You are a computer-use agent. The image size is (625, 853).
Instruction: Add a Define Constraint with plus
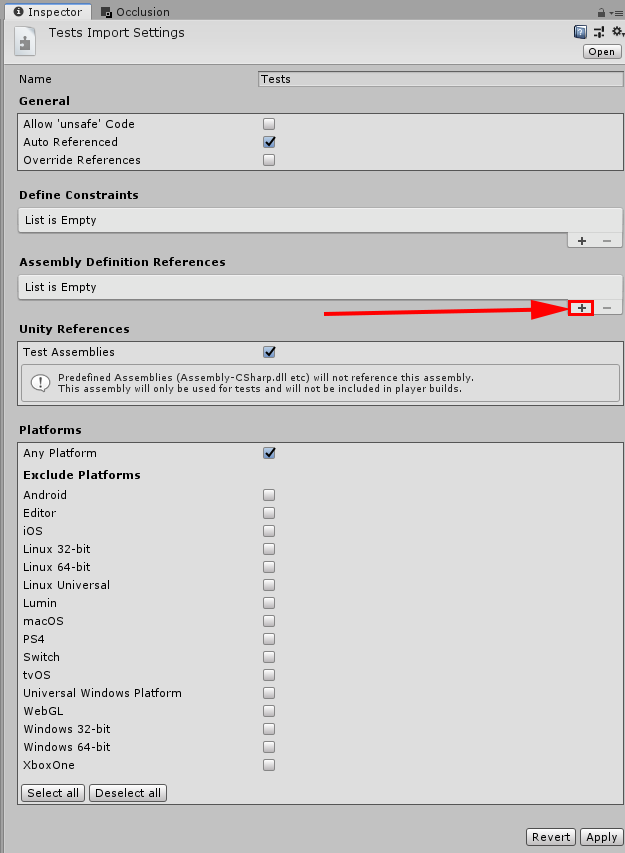point(581,241)
